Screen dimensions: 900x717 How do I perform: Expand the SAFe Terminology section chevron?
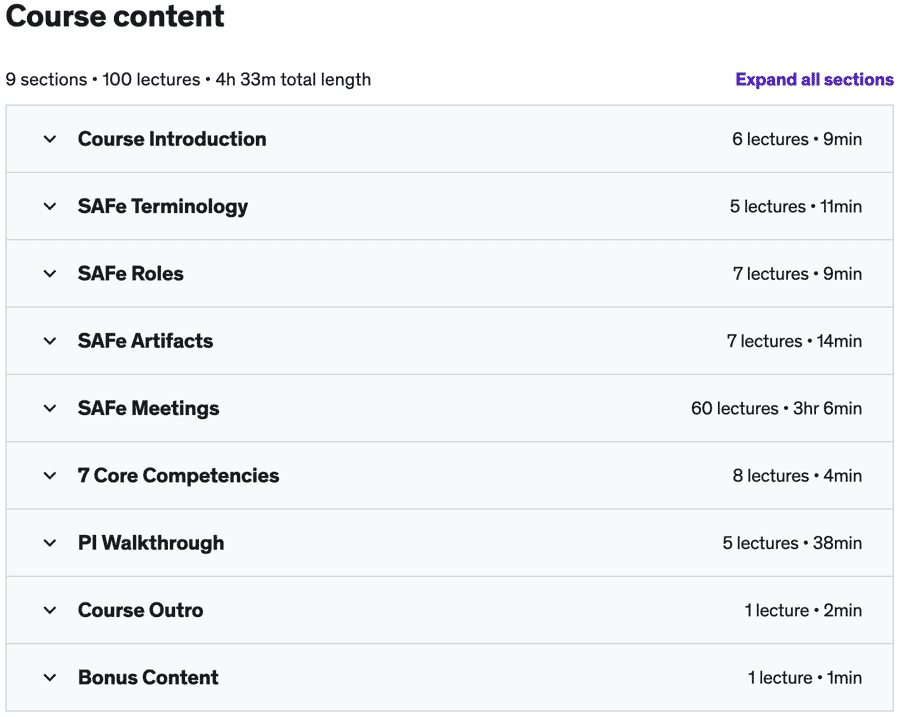(50, 207)
